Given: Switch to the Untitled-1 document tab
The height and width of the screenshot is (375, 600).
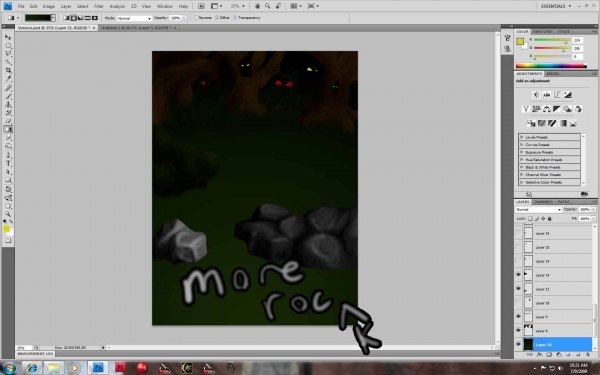Looking at the screenshot, I should tap(138, 28).
